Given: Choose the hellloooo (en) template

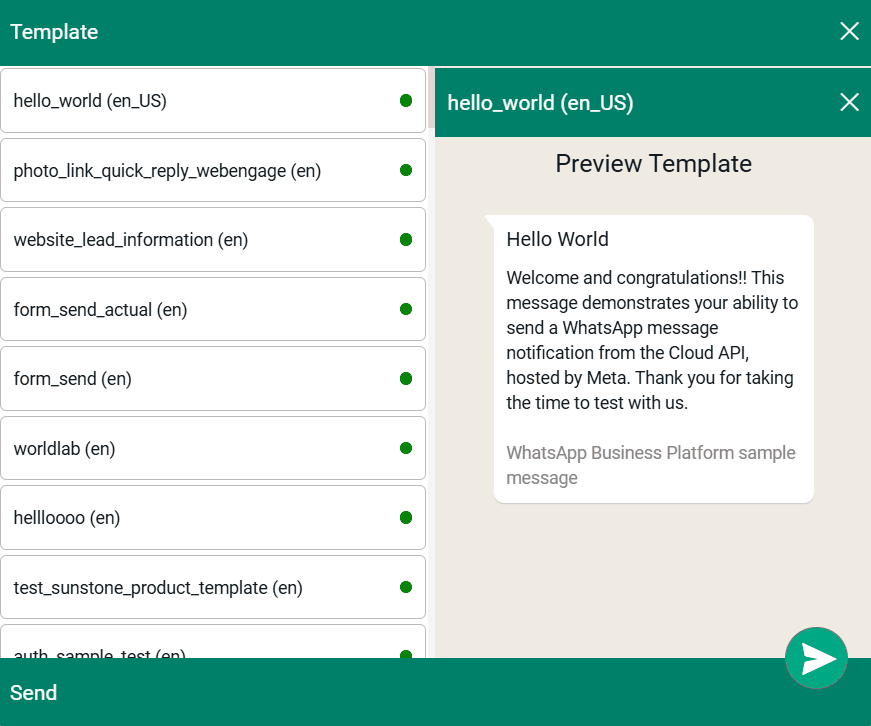Looking at the screenshot, I should [200, 518].
